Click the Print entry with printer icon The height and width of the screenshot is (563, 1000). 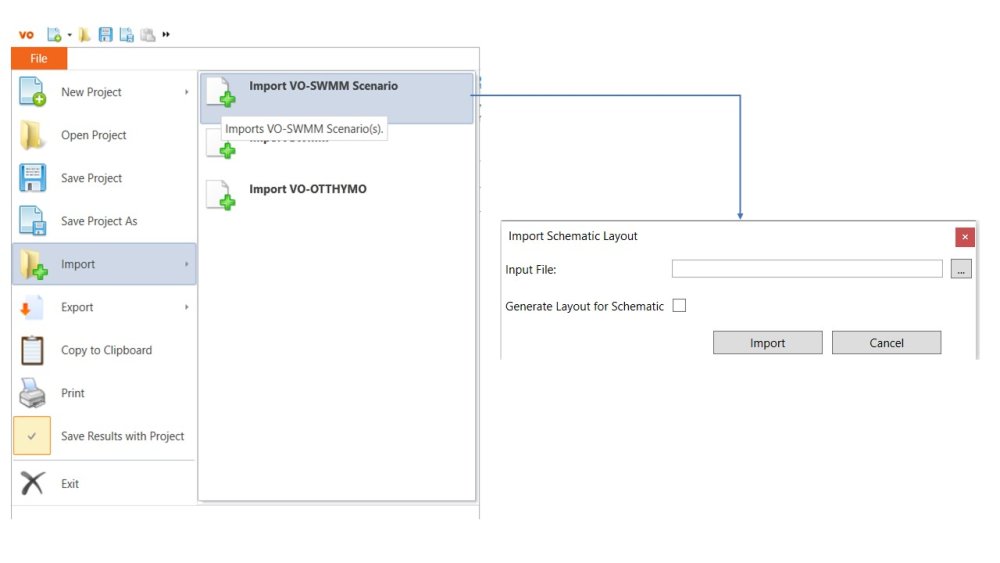(x=104, y=393)
